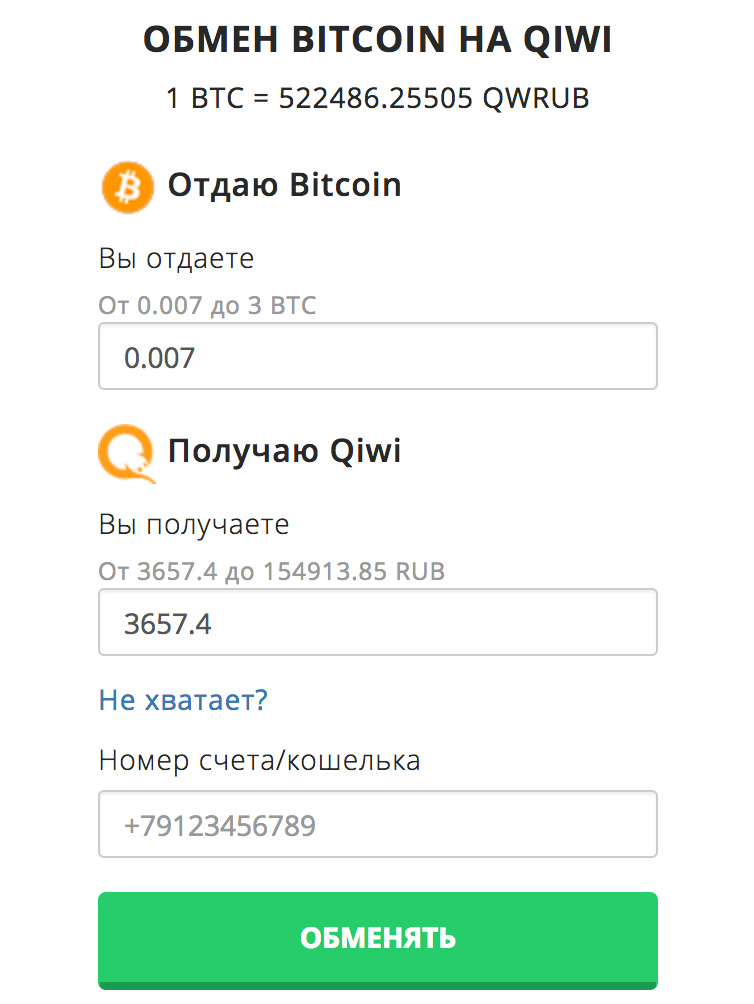754x1004 pixels.
Task: Click the exchange rate line '1 BTC = 522486.25505 QWRUB'
Action: 377,98
